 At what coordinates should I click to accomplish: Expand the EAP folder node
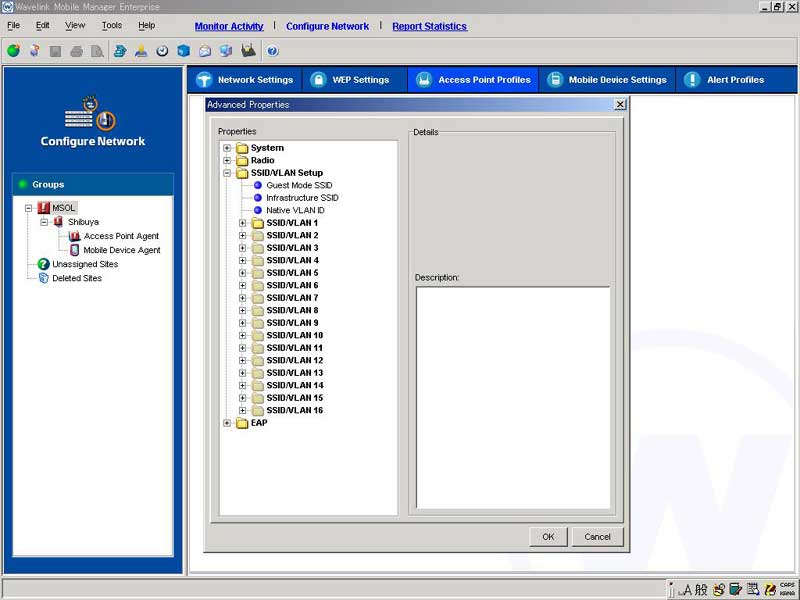pyautogui.click(x=227, y=423)
